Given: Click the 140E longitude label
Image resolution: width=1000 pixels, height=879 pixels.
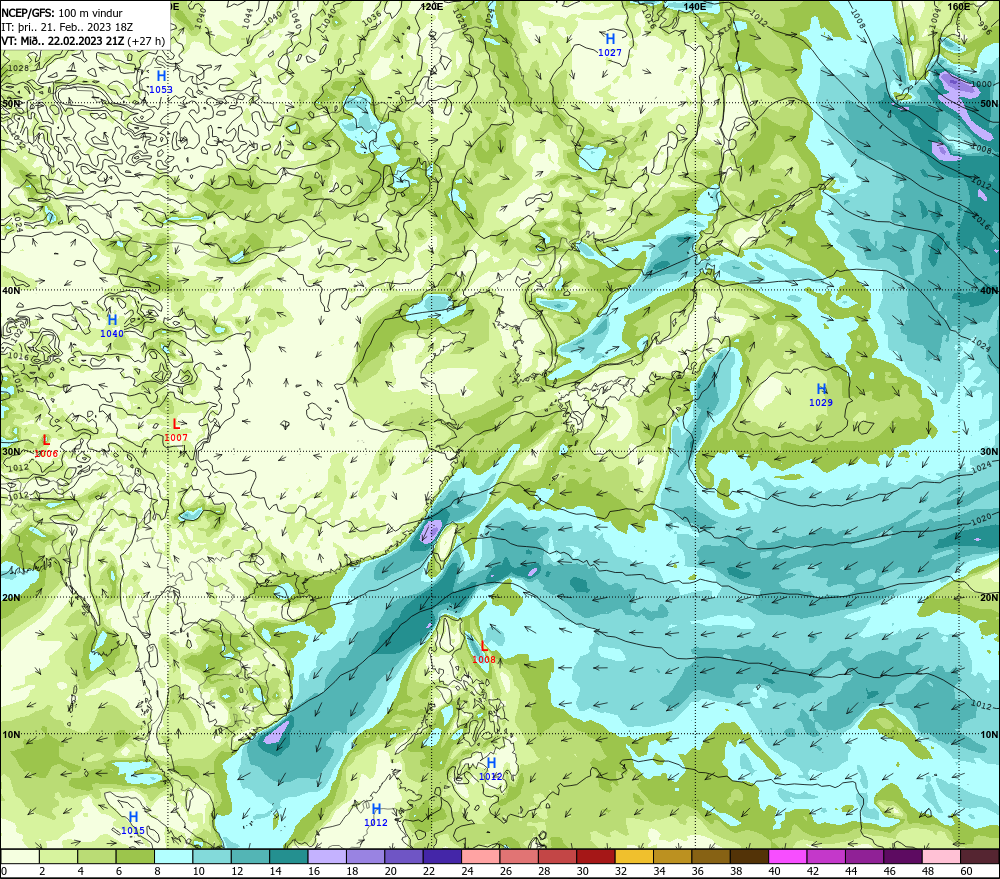Looking at the screenshot, I should point(695,6).
